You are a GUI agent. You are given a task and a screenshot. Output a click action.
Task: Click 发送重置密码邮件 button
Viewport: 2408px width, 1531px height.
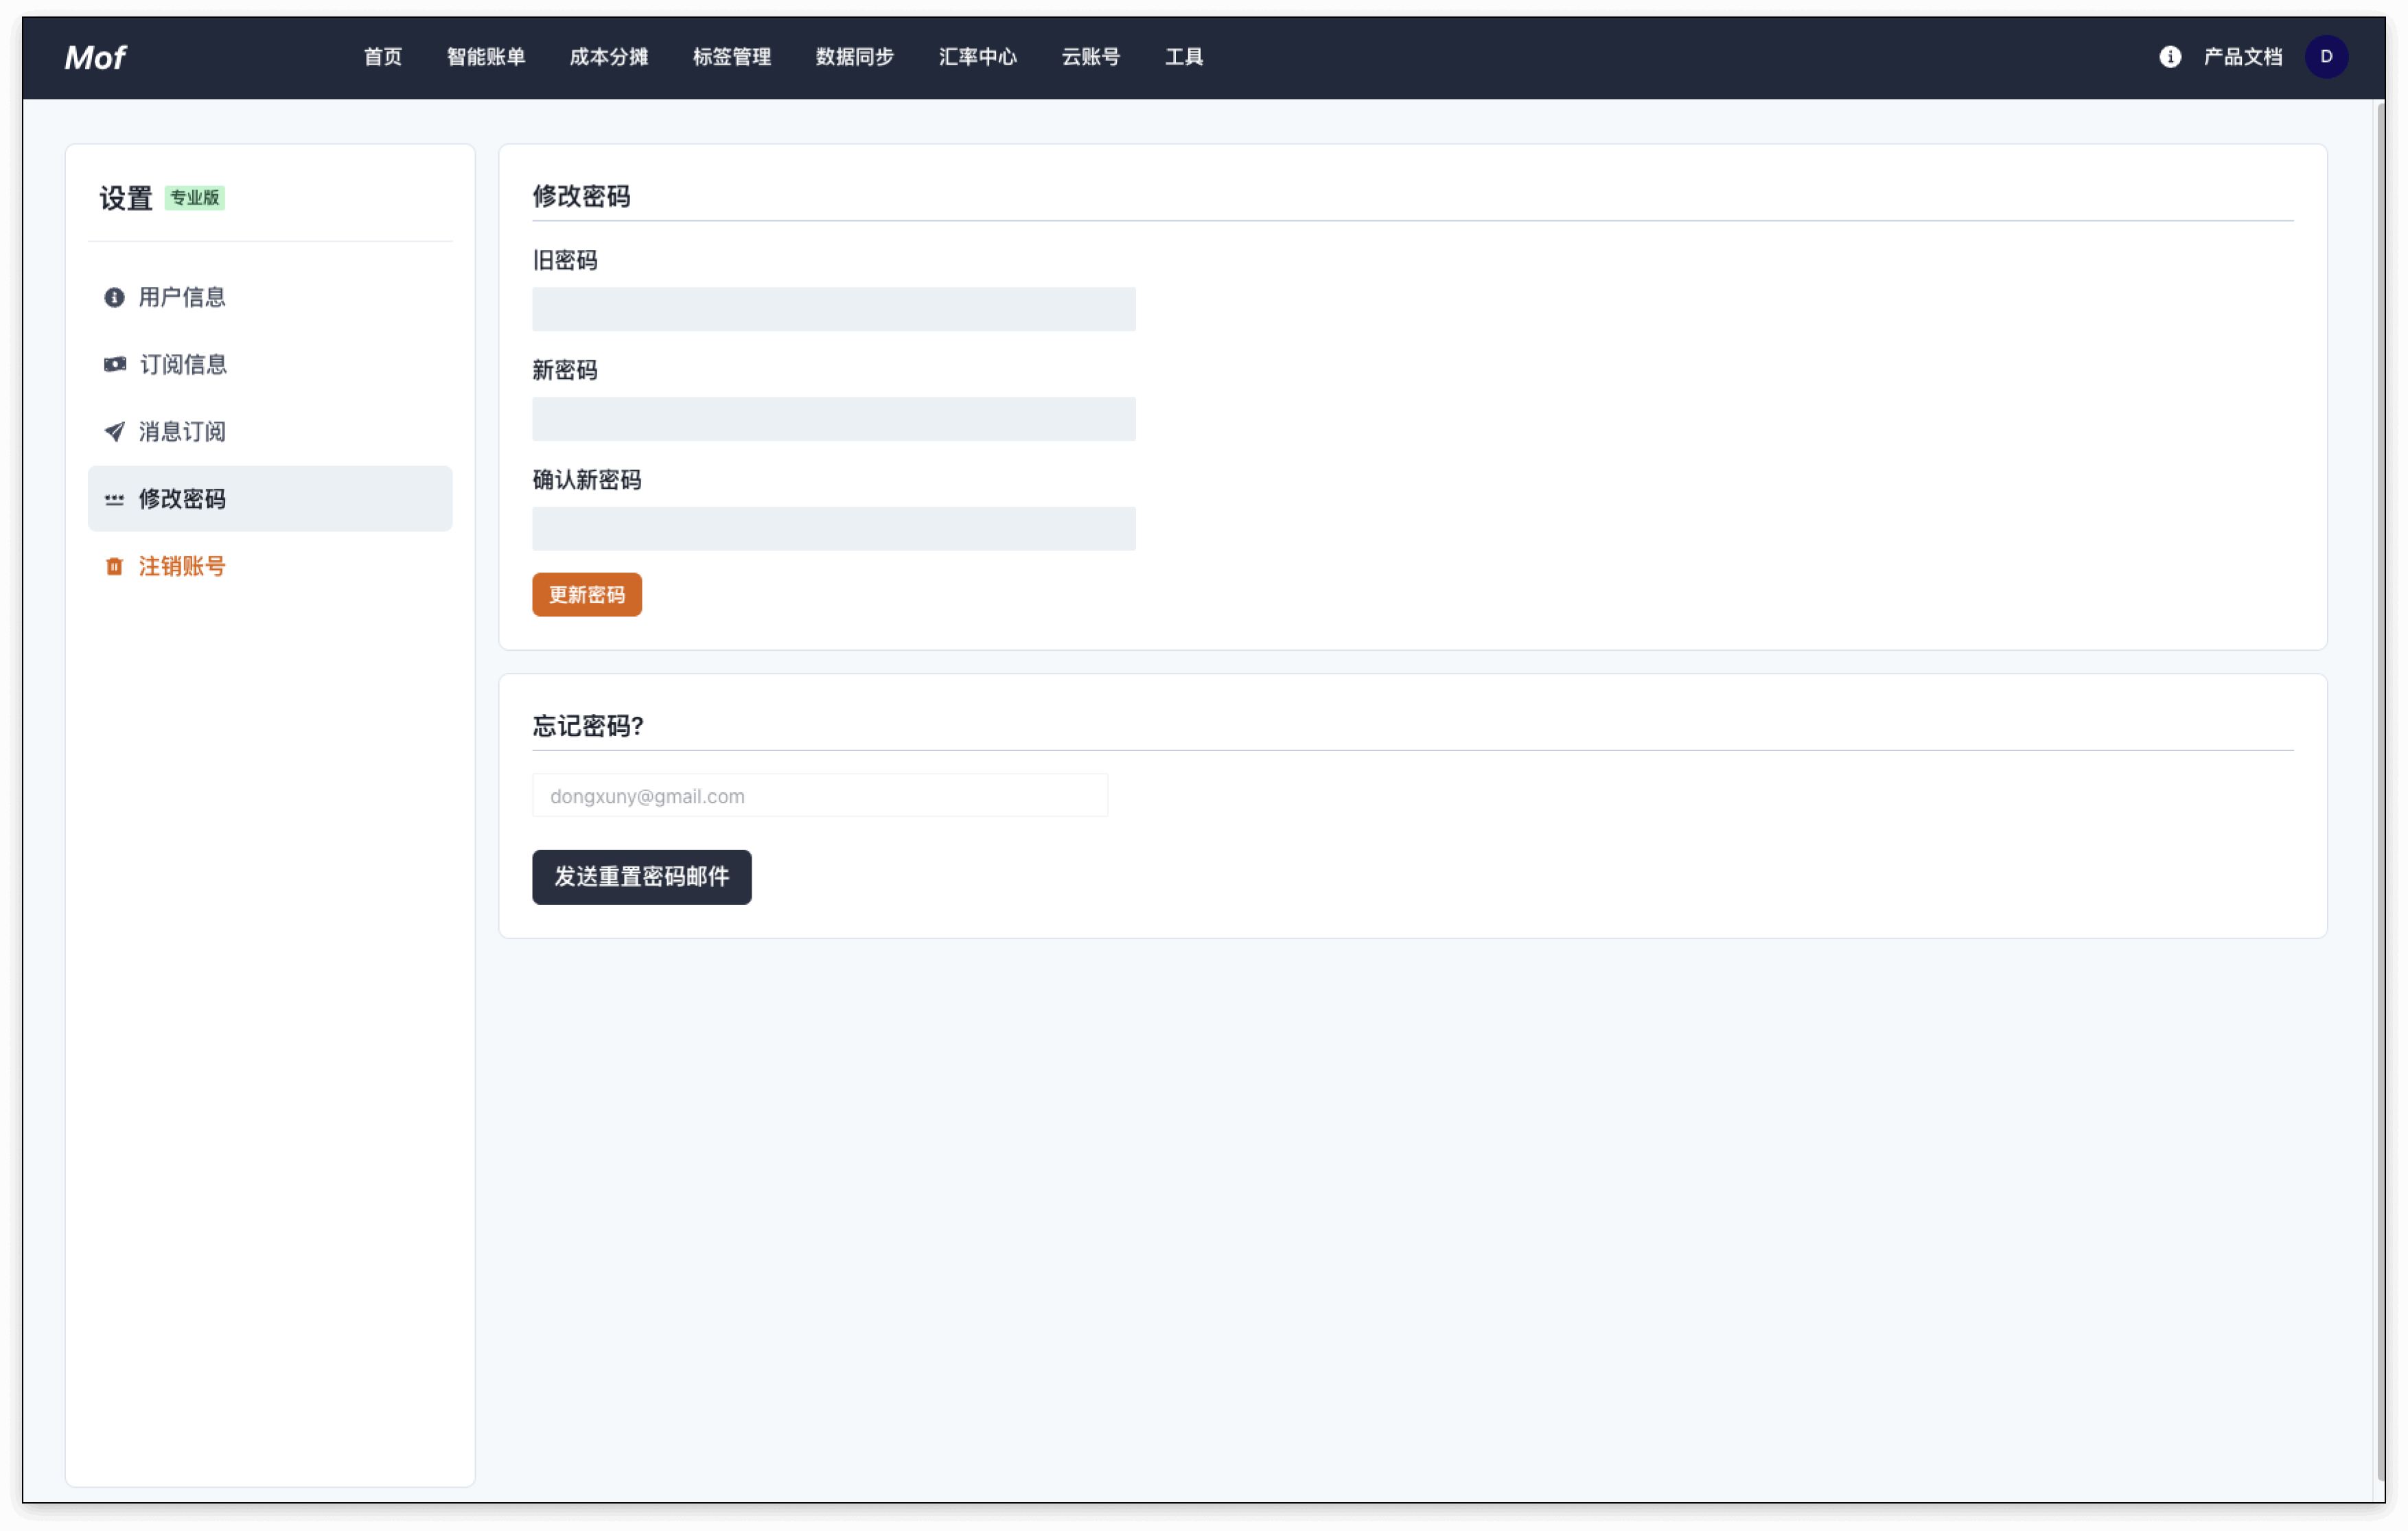click(x=641, y=877)
